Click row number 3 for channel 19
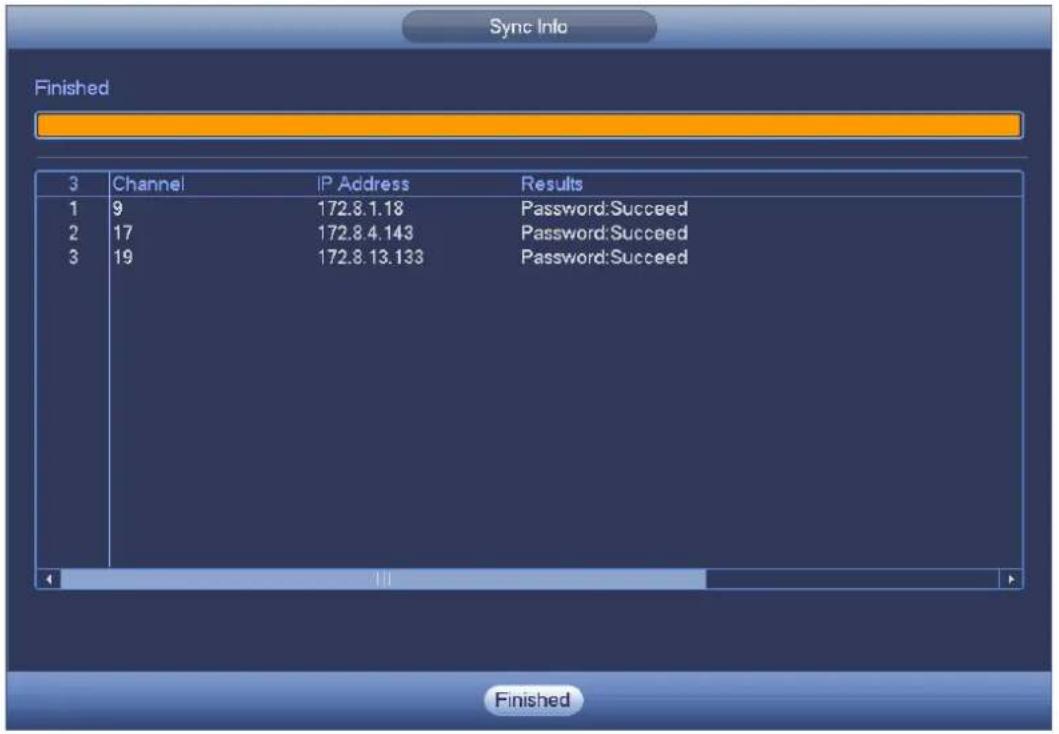The image size is (1059, 734). click(x=73, y=257)
